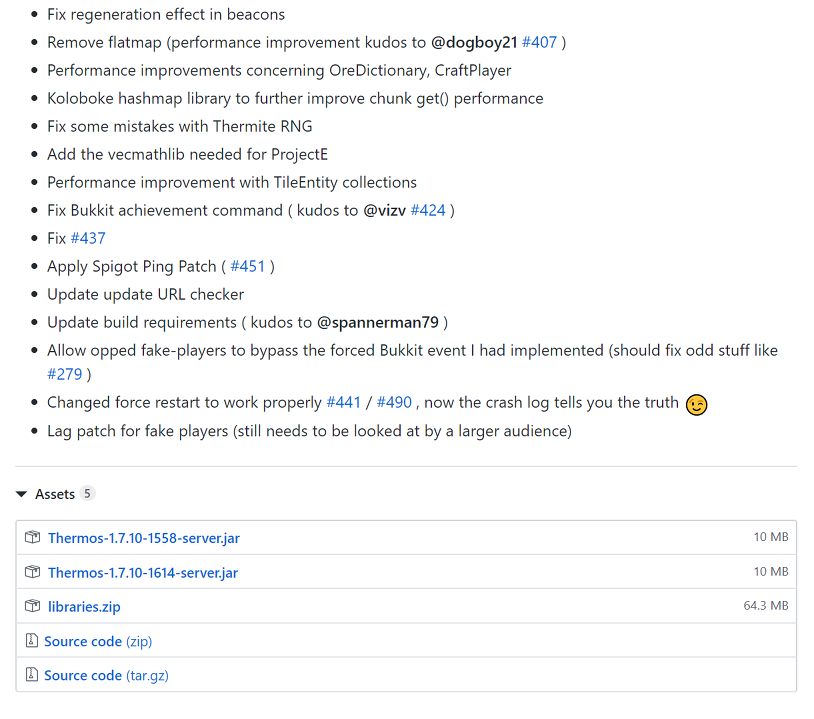
Task: Click package icon beside libraries.zip
Action: [x=32, y=606]
